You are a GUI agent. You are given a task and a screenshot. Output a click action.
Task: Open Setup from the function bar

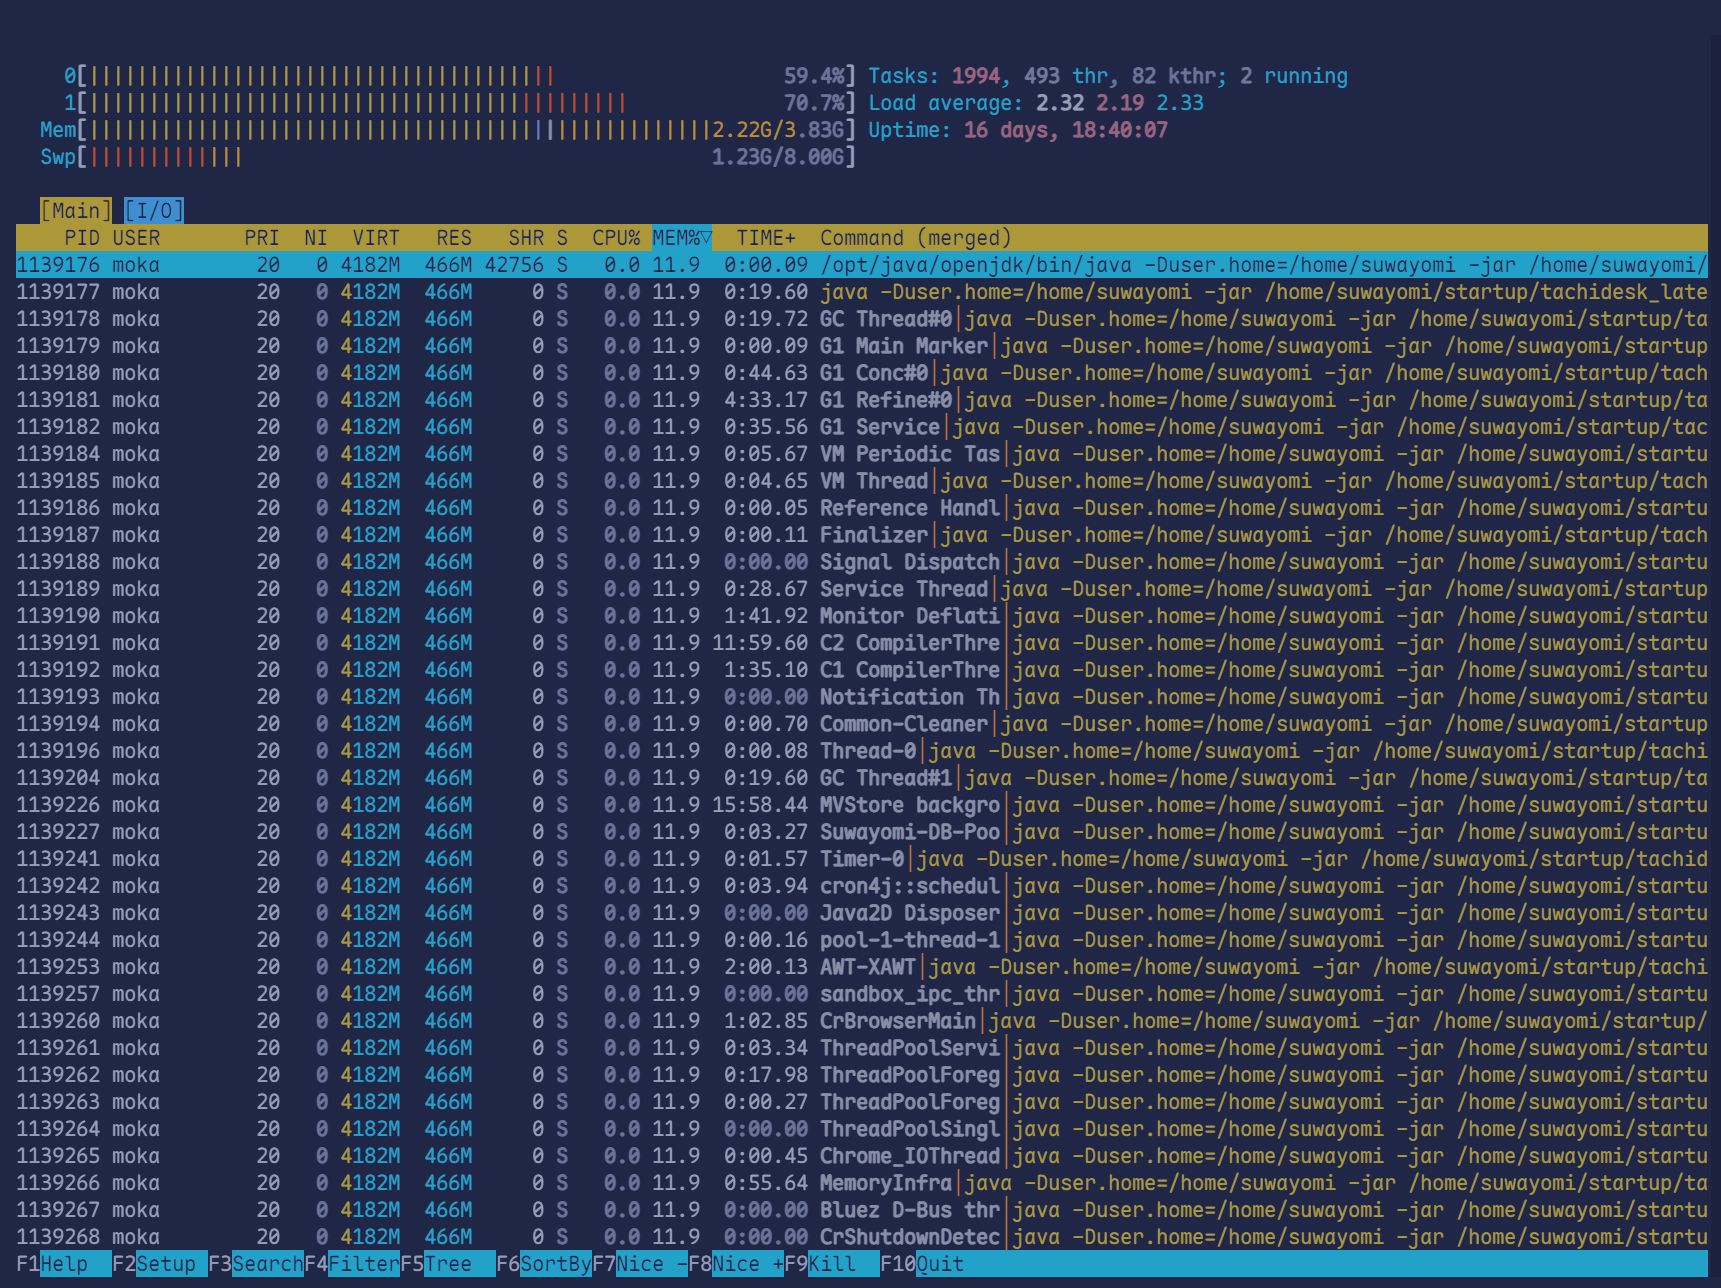[x=165, y=1264]
